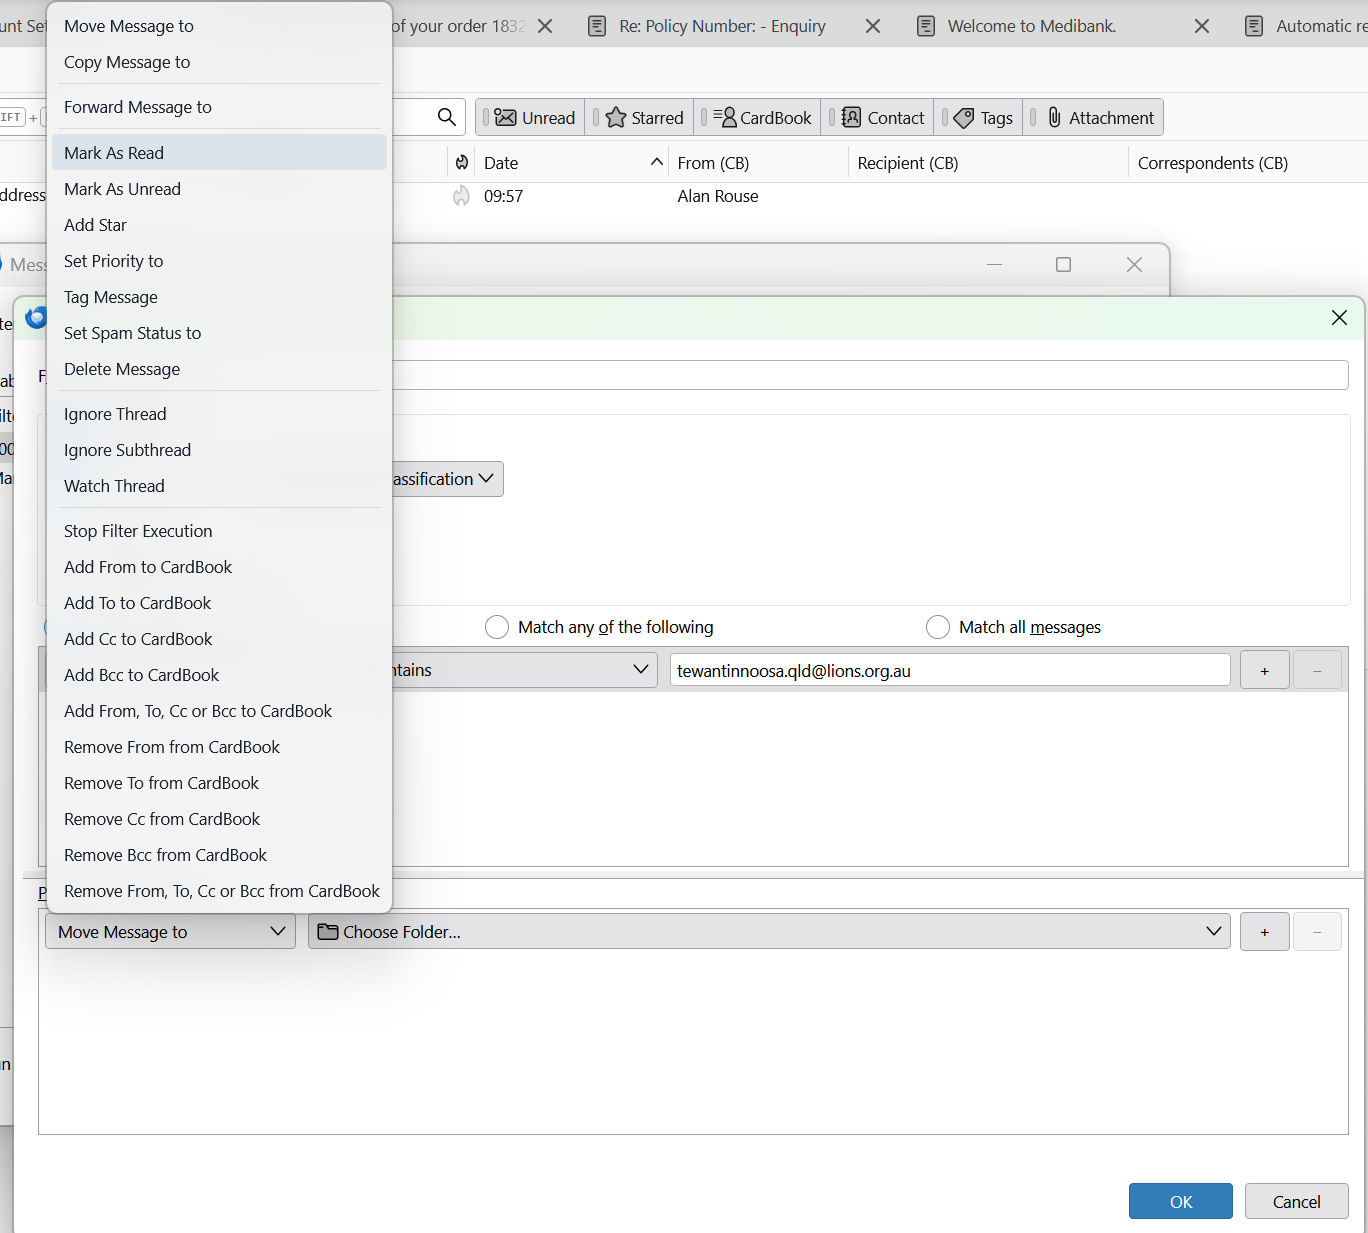
Task: Add a new filter action row
Action: pyautogui.click(x=1265, y=932)
